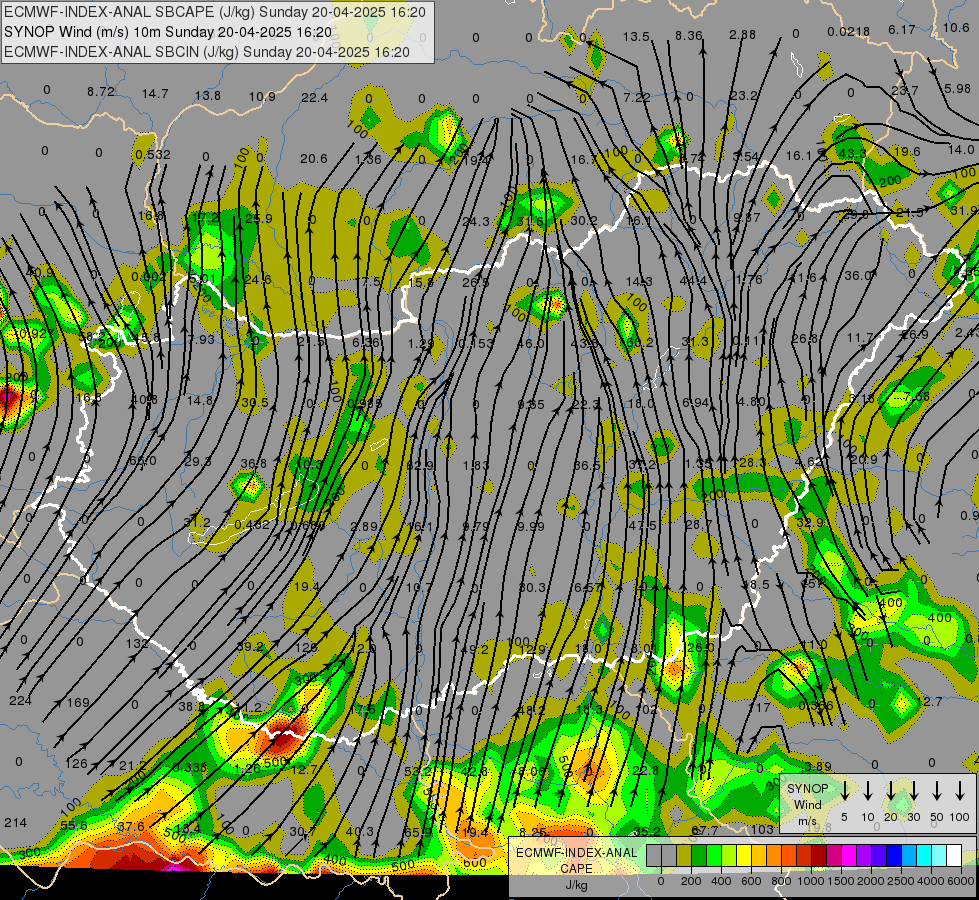The width and height of the screenshot is (979, 900).
Task: Click the map value 55.6
Action: point(74,826)
